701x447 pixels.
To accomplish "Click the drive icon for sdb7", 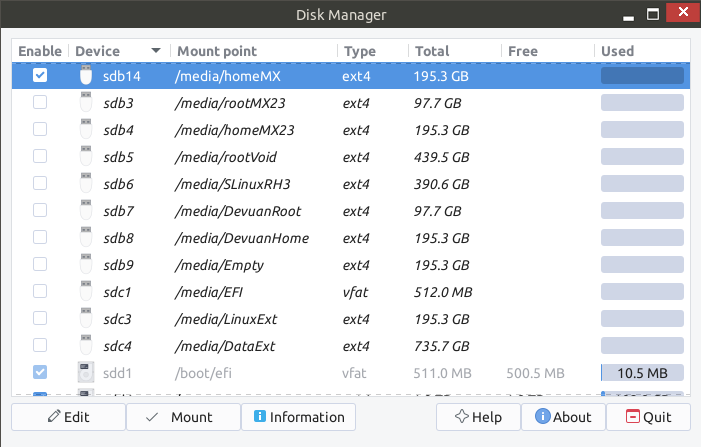I will click(x=86, y=211).
